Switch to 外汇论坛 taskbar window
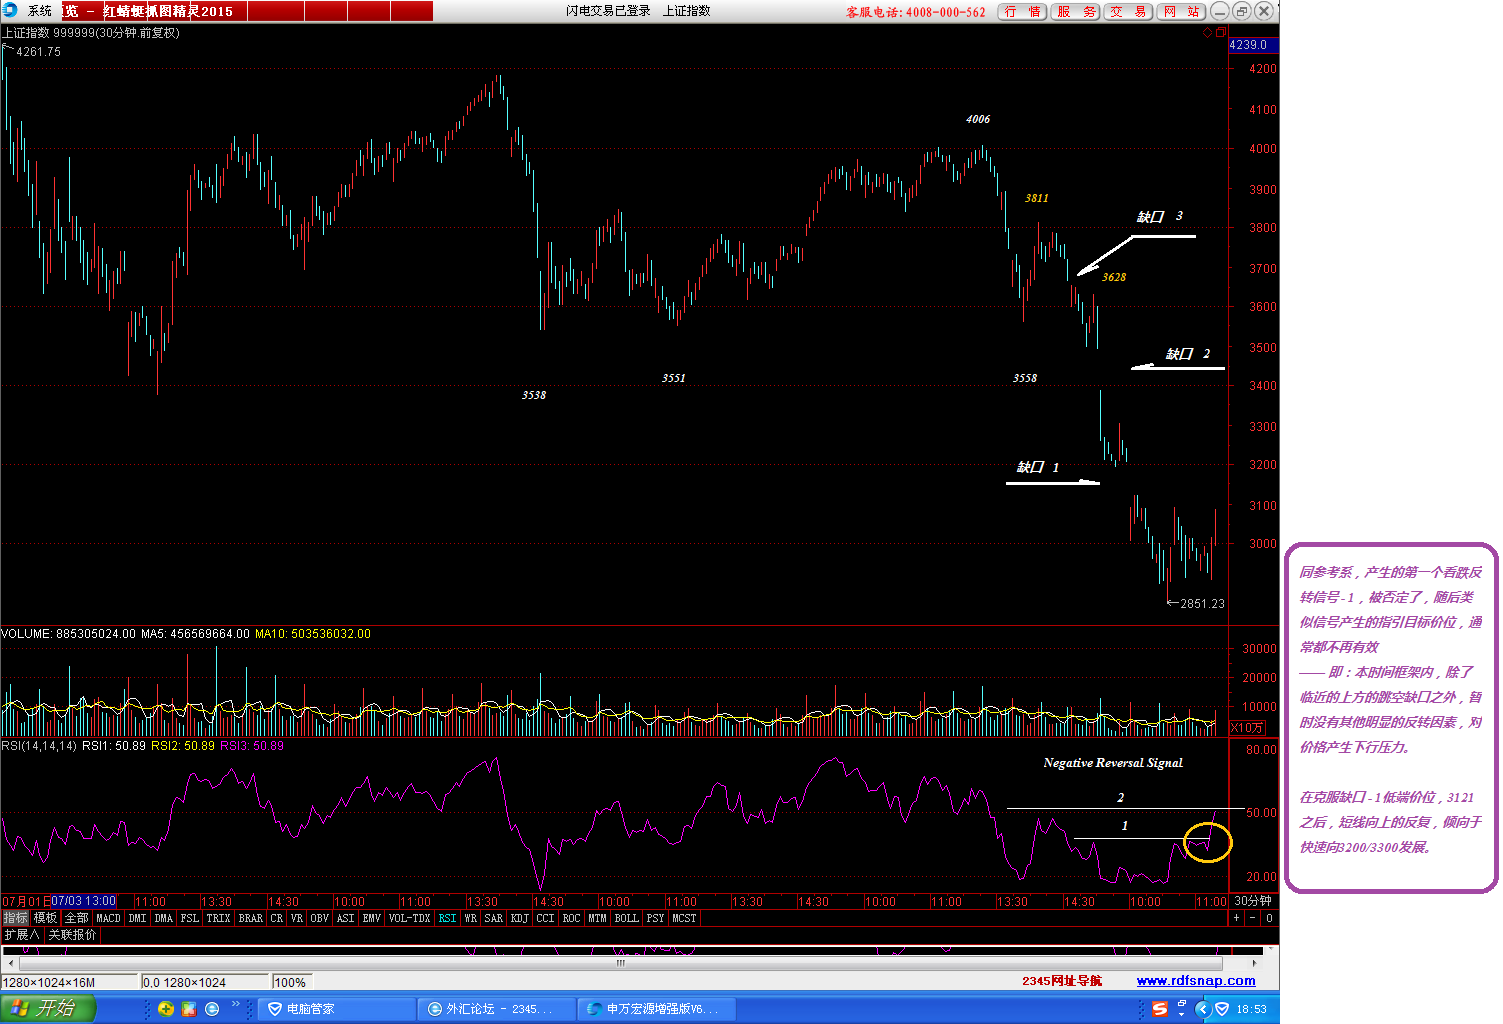The width and height of the screenshot is (1503, 1024). tap(497, 1009)
